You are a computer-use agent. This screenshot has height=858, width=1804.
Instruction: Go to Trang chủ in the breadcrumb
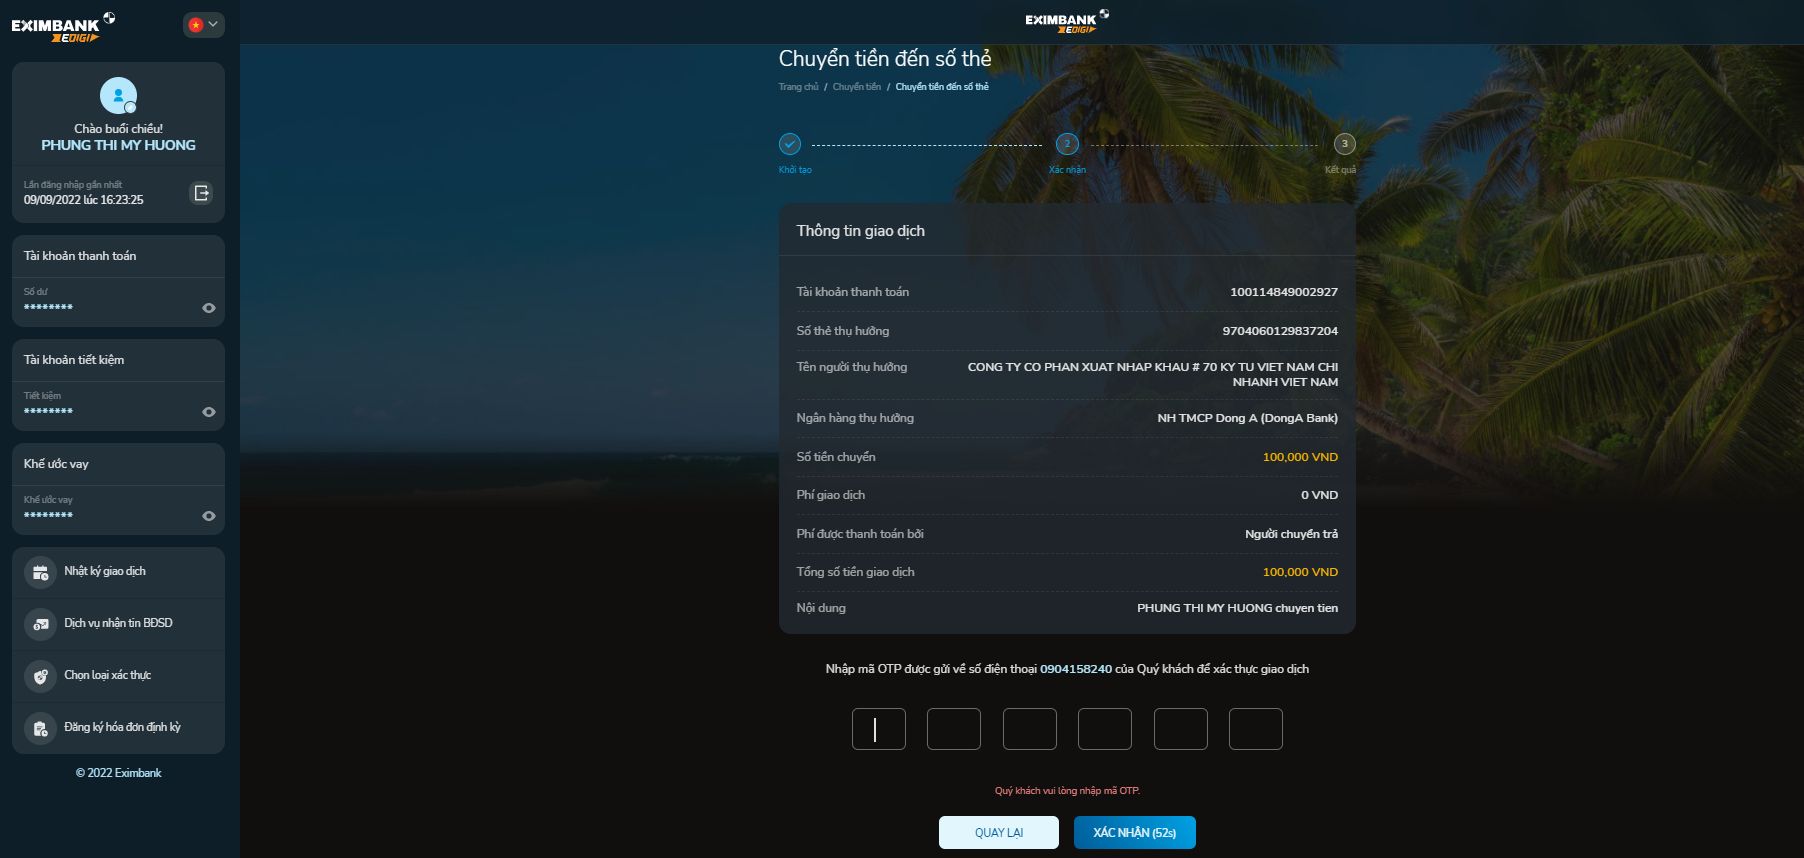[798, 87]
